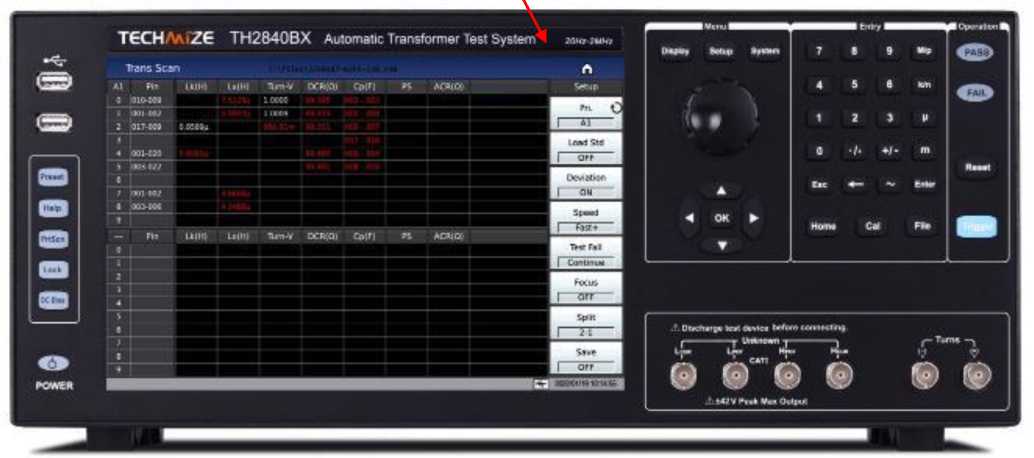Hit the left arrow navigation key
The height and width of the screenshot is (458, 1034).
coord(690,218)
